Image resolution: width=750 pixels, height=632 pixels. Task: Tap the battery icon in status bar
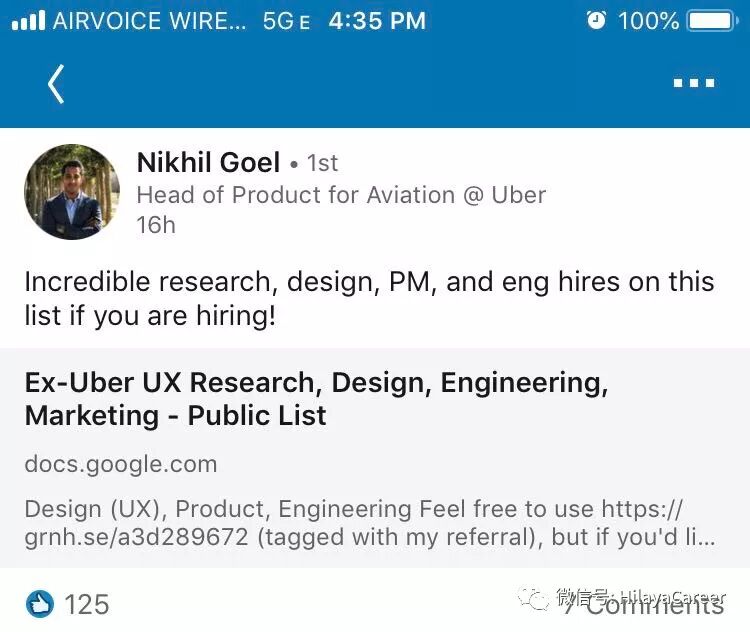pos(714,21)
